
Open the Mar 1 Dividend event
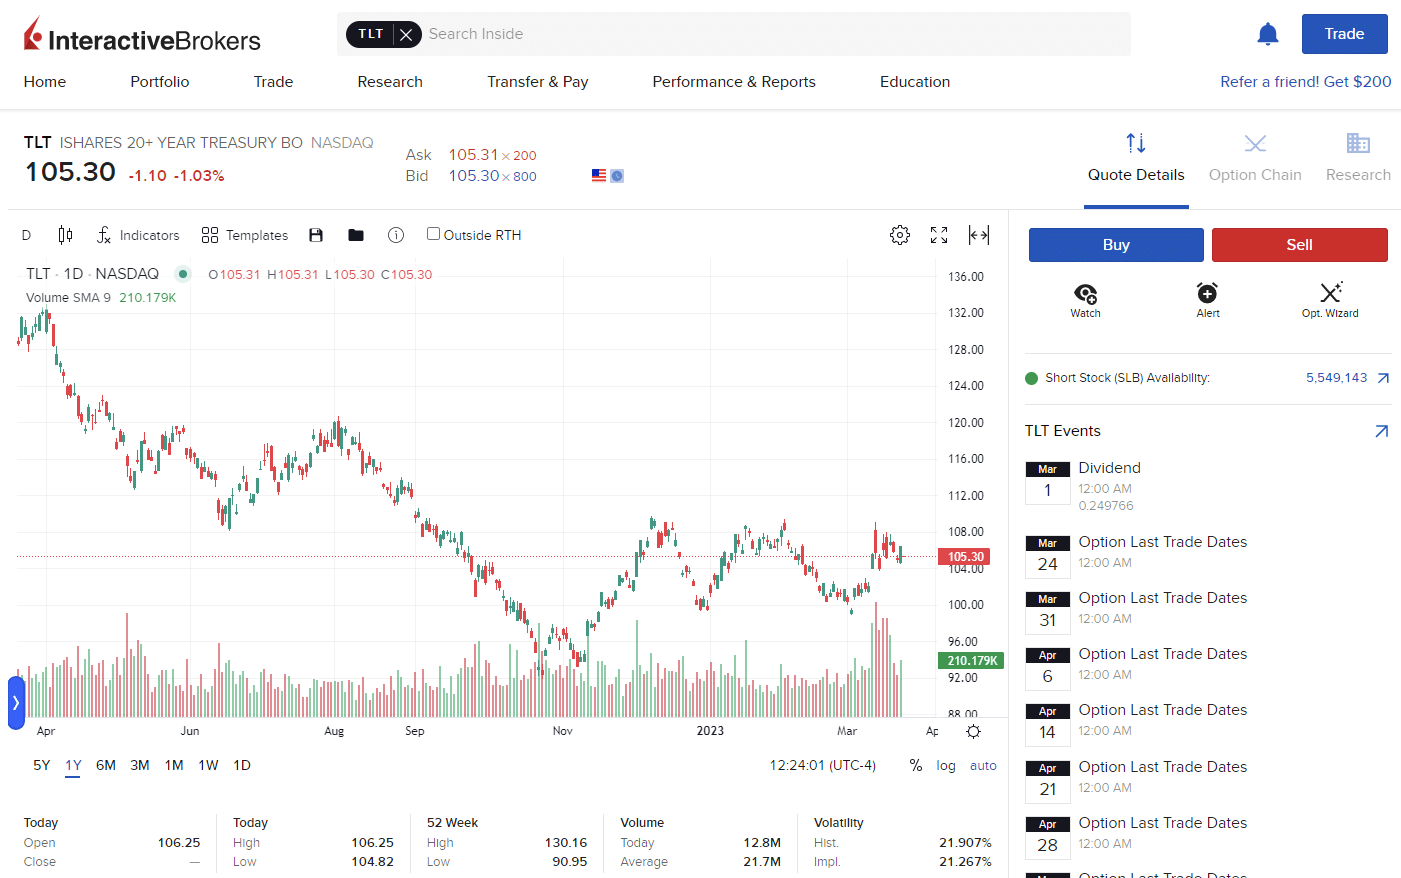point(1208,486)
